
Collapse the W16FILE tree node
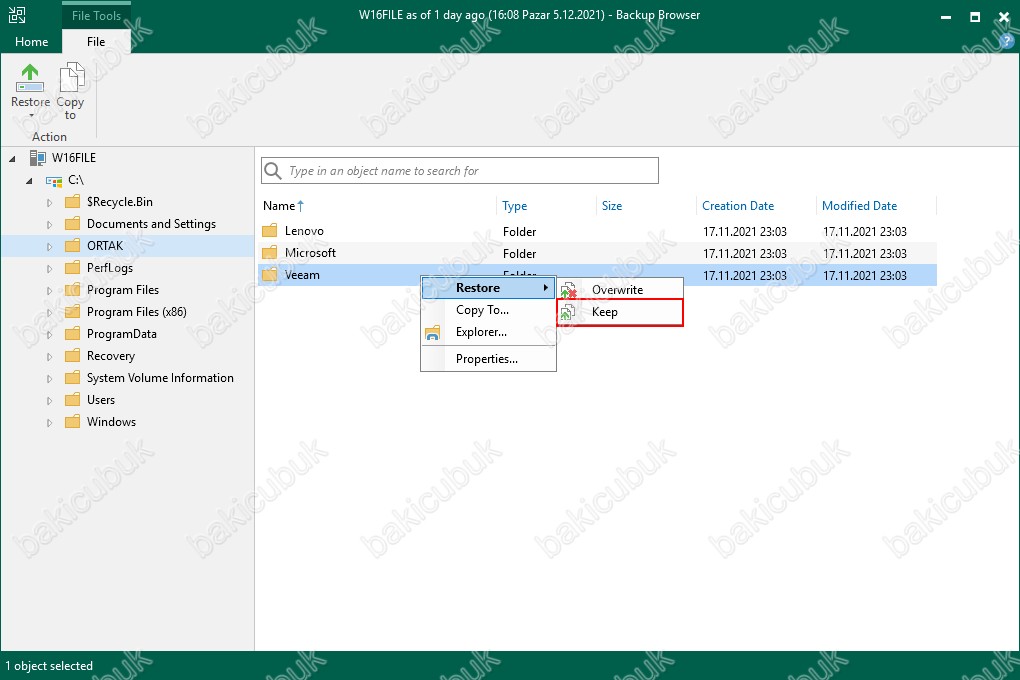pyautogui.click(x=12, y=159)
